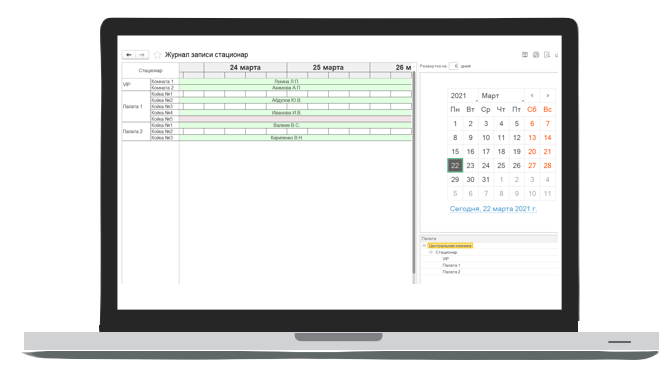Viewport: 667px width, 374px height.
Task: Select Saturday March 27 in the calendar
Action: coord(532,166)
